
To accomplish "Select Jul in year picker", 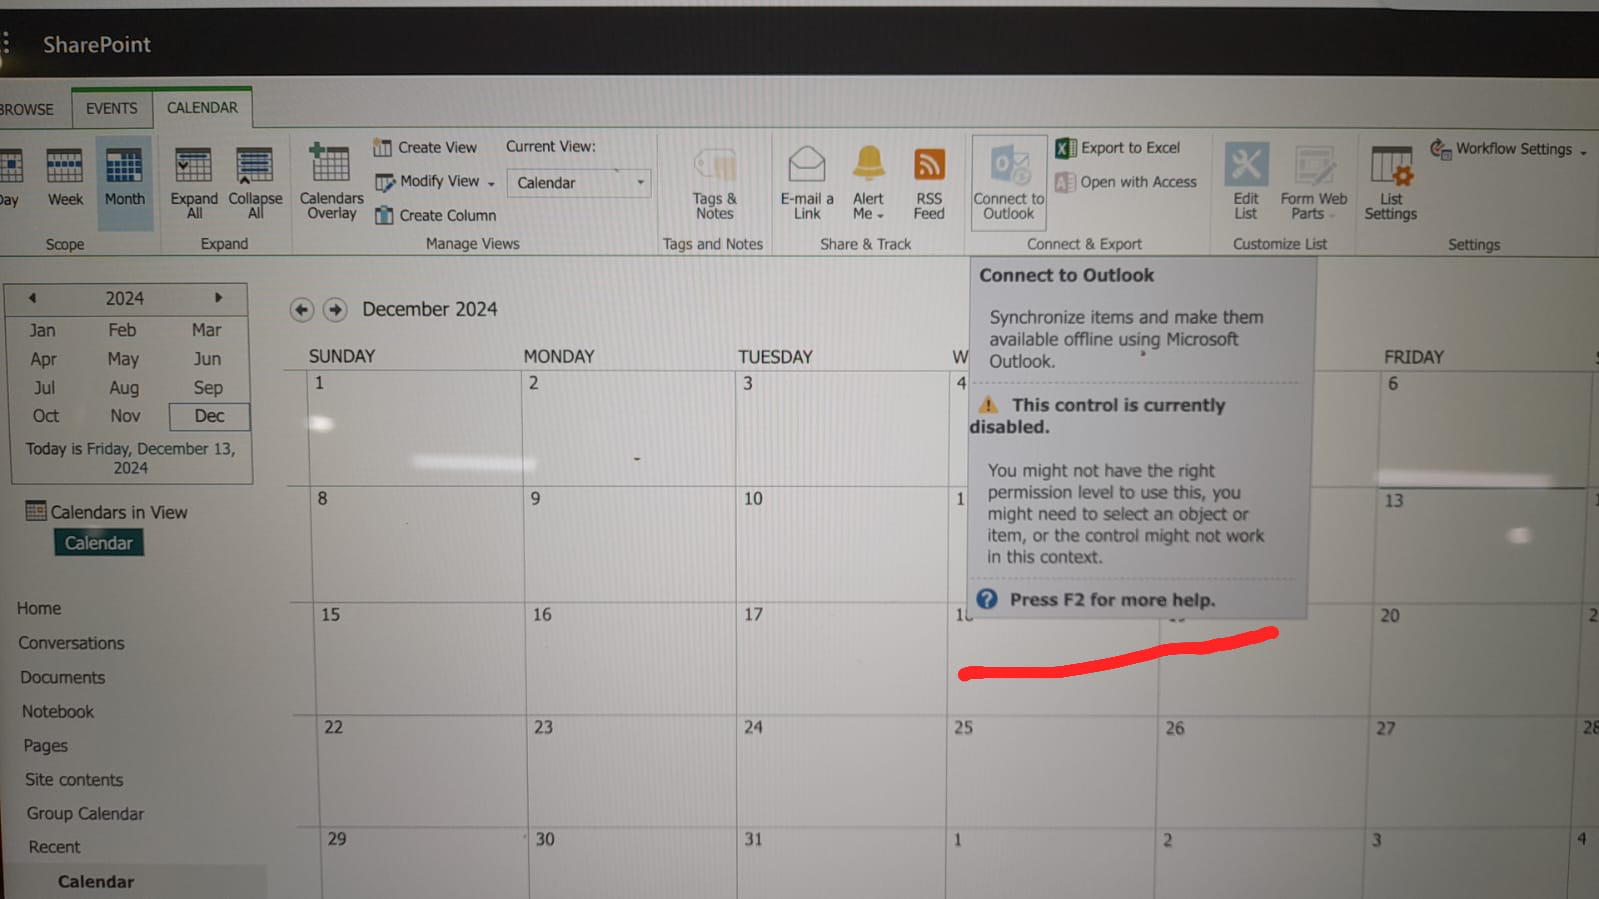I will coord(44,388).
